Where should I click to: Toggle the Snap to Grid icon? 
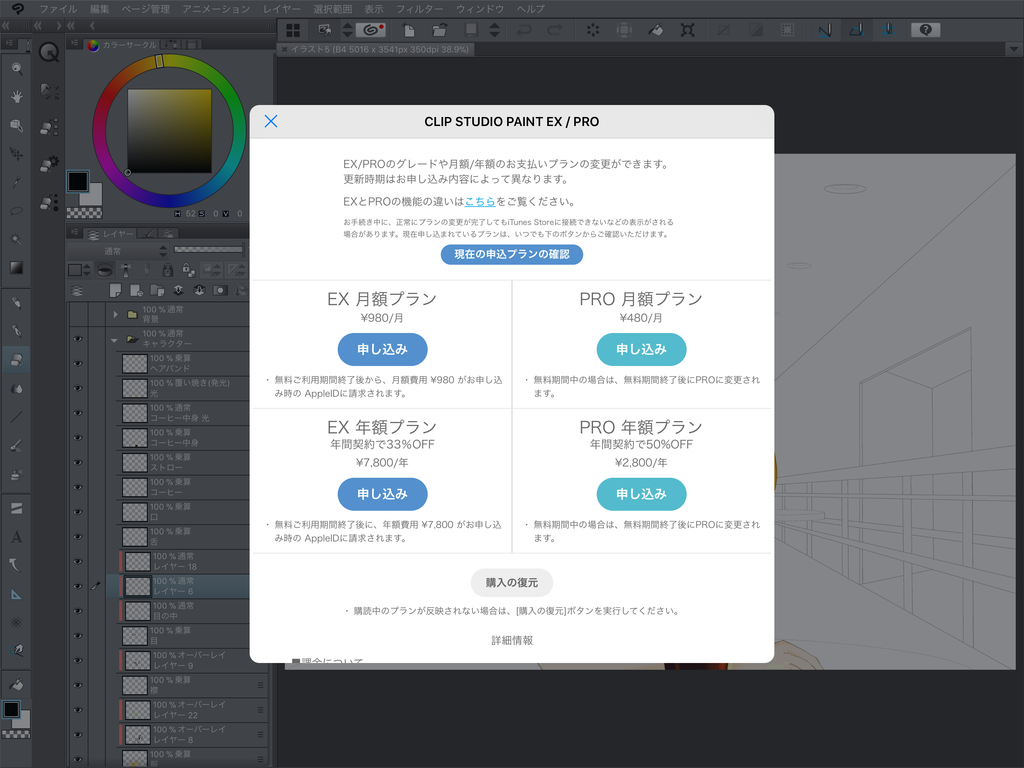pyautogui.click(x=888, y=30)
